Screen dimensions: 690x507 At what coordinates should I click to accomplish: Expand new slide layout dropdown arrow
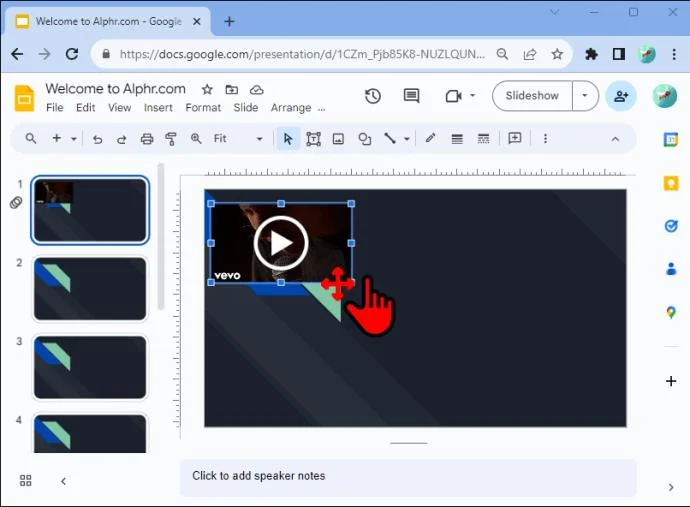coord(73,139)
